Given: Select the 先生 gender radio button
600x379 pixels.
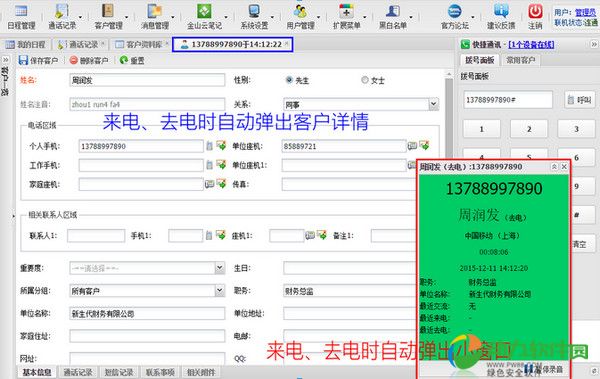Looking at the screenshot, I should tap(289, 80).
